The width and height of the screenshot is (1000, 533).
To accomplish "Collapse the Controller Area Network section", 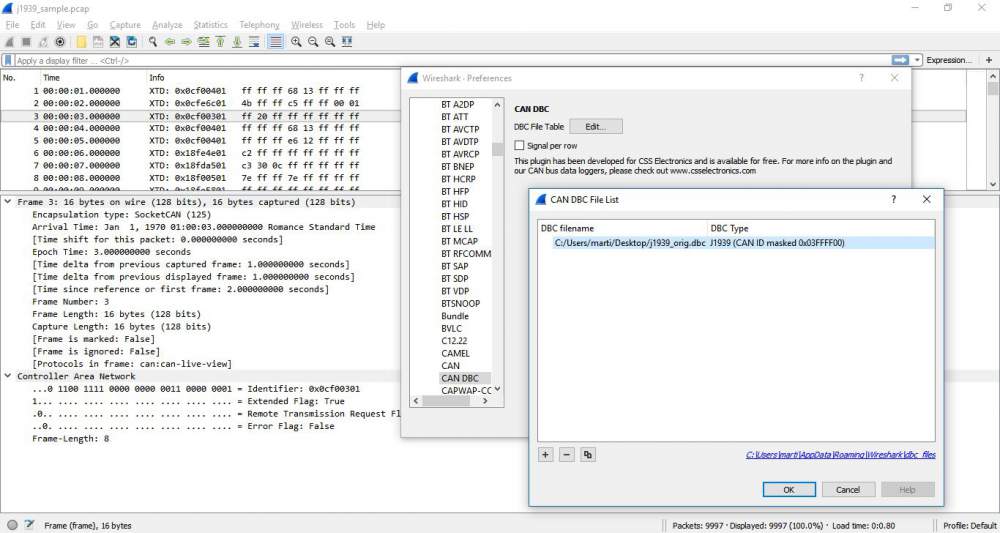I will 8,376.
